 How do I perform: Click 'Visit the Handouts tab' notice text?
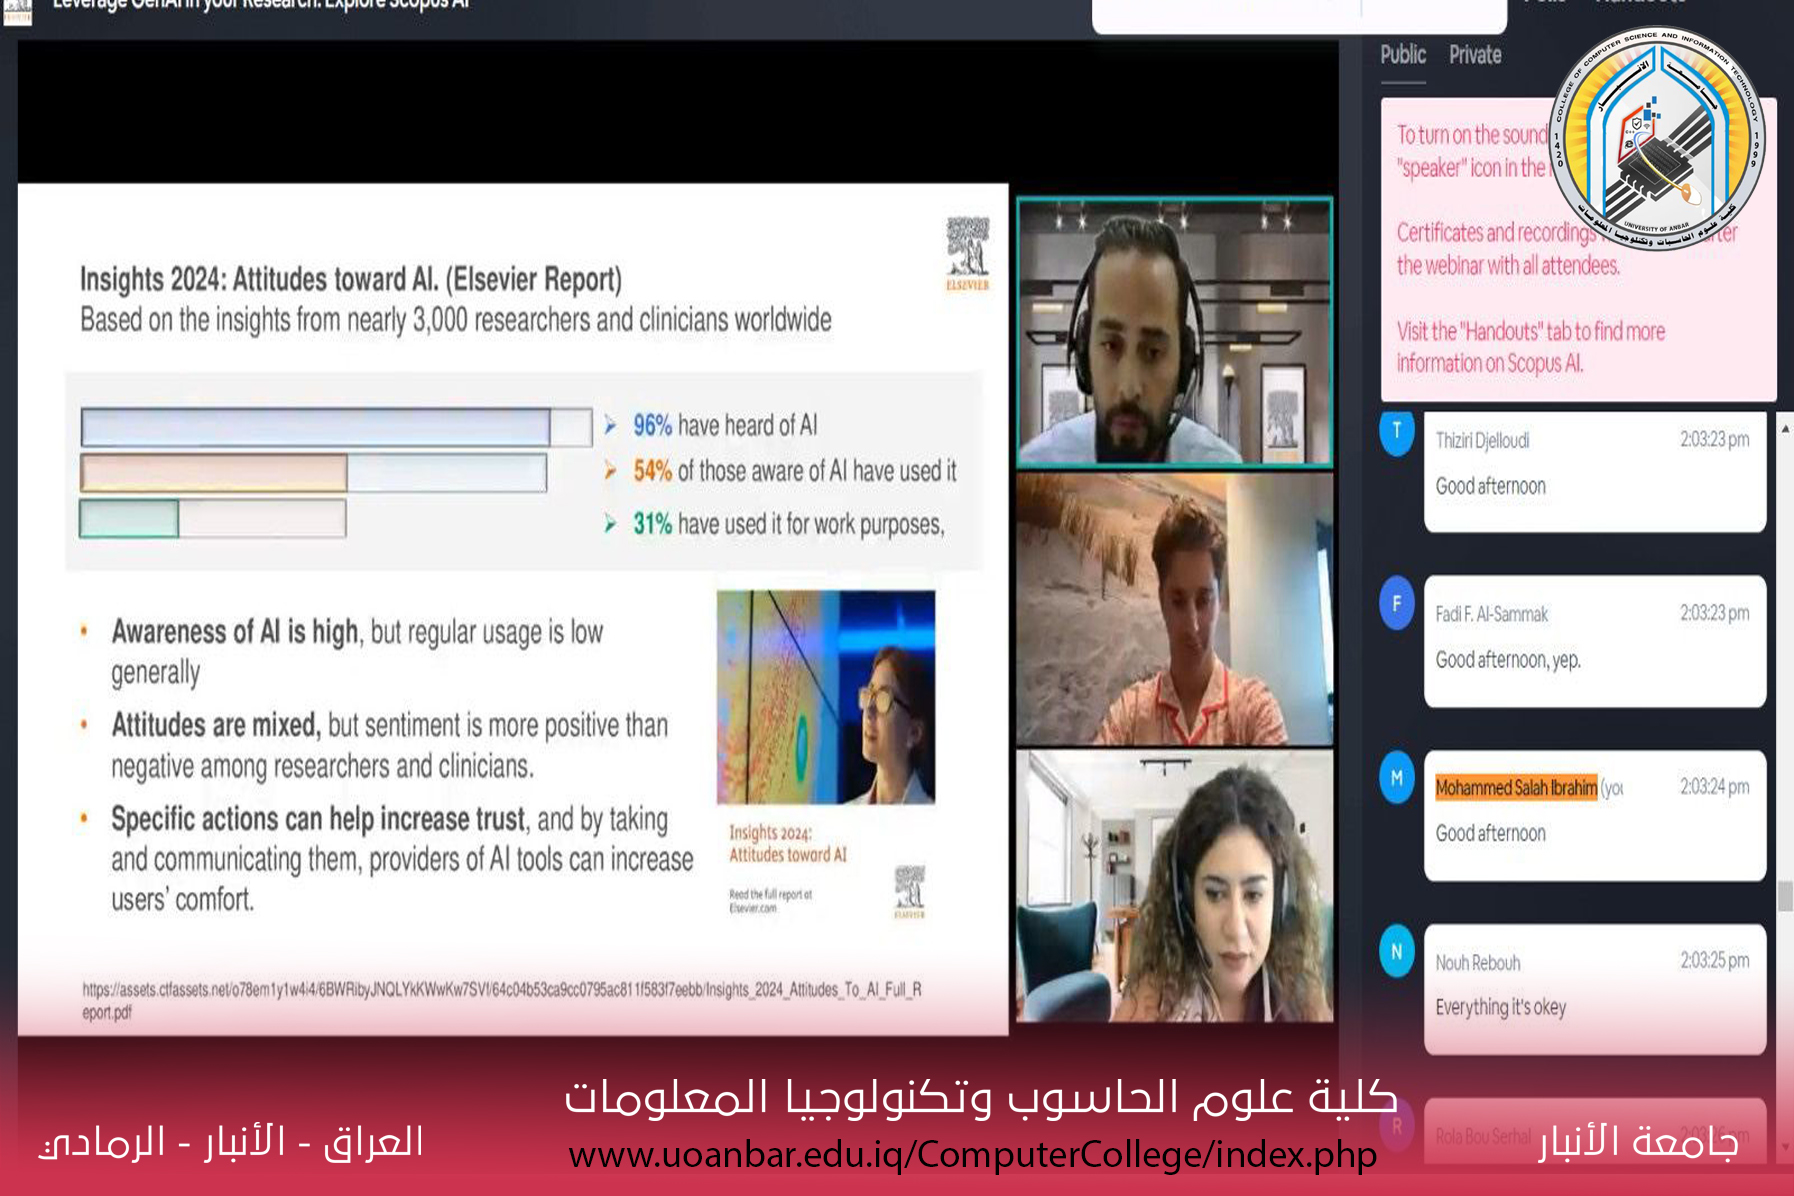tap(1531, 346)
